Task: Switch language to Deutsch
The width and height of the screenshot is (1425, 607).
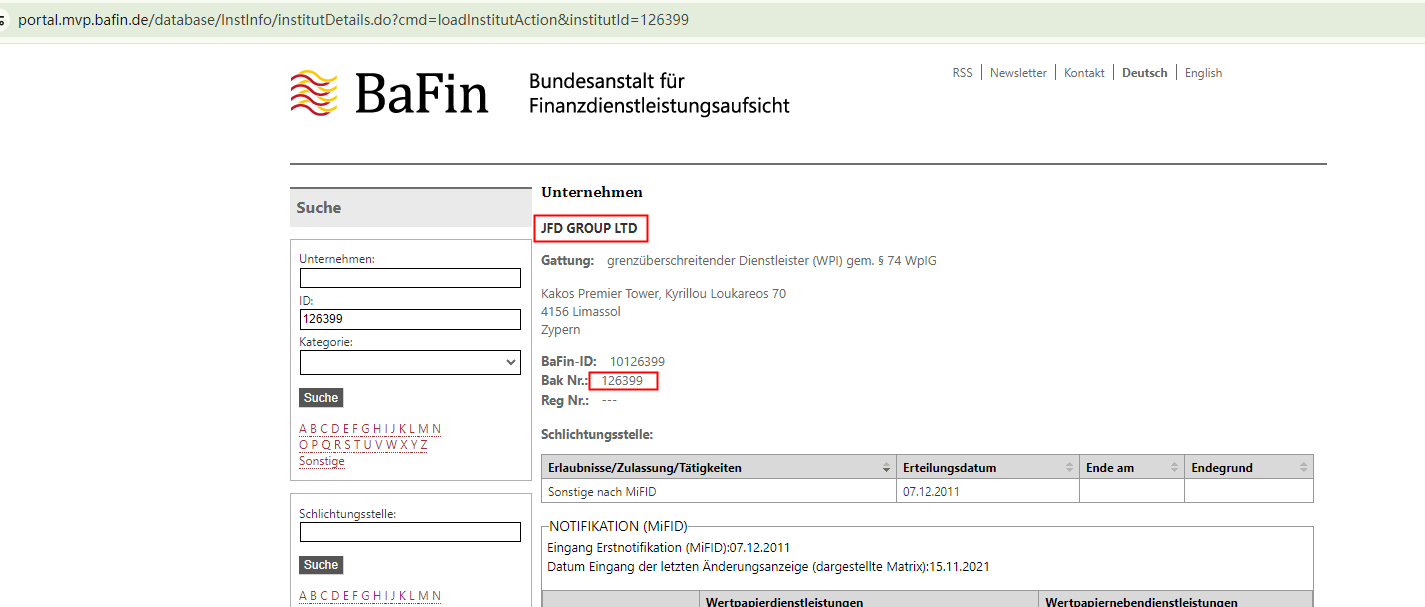Action: tap(1144, 73)
